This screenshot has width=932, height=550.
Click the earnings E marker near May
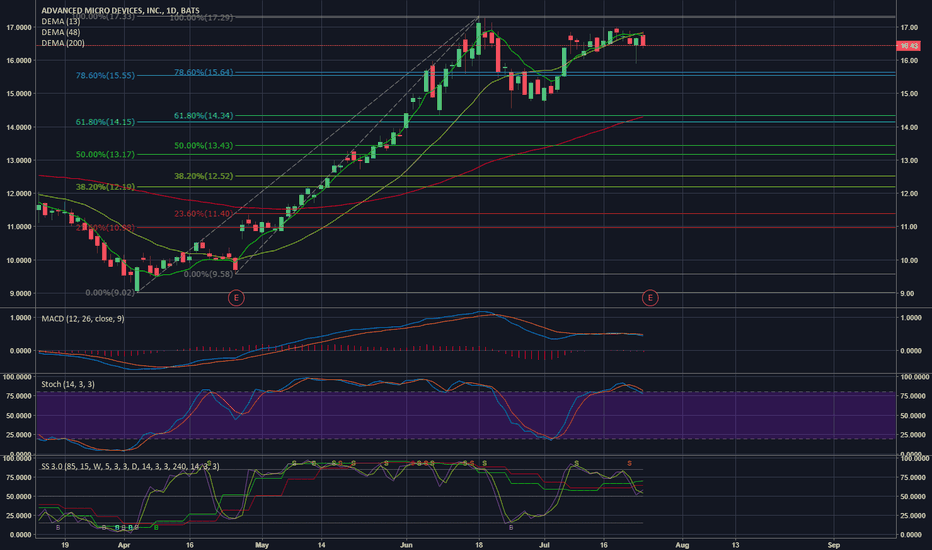(x=236, y=298)
